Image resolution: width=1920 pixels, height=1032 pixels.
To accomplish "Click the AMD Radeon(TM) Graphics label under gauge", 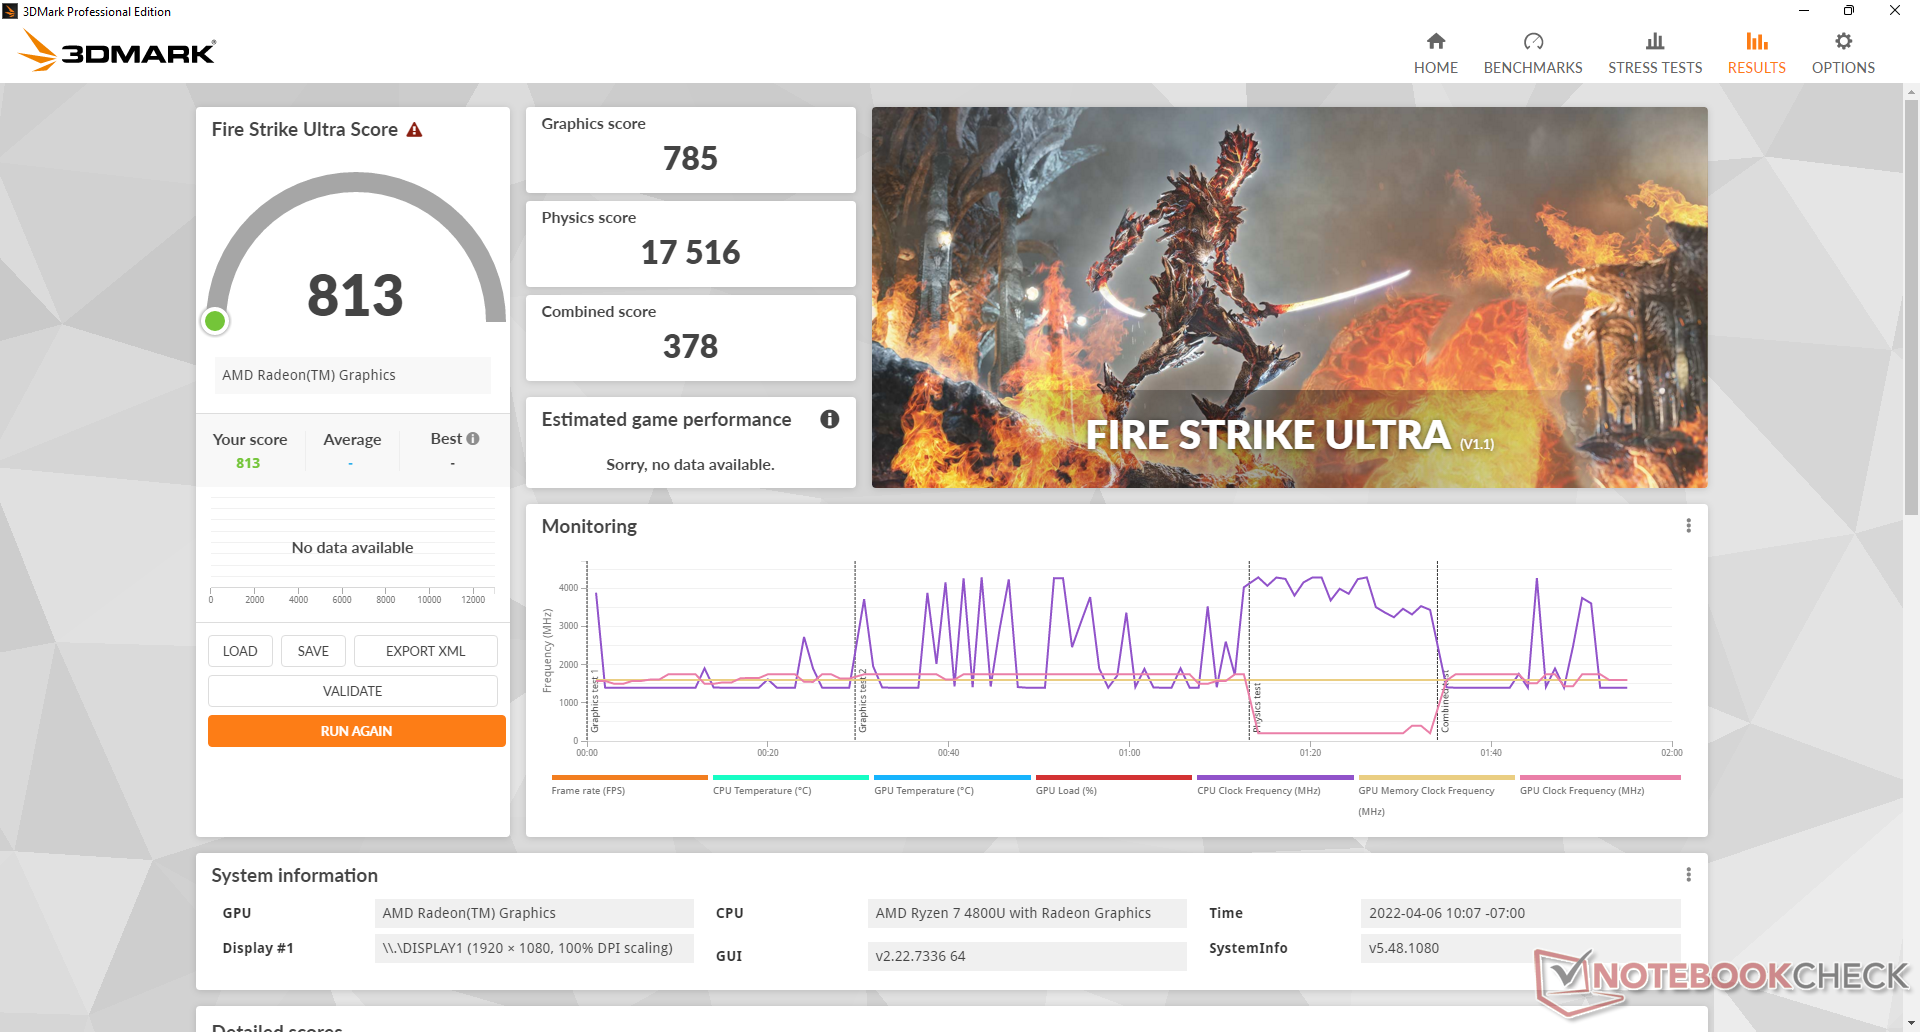I will coord(353,375).
